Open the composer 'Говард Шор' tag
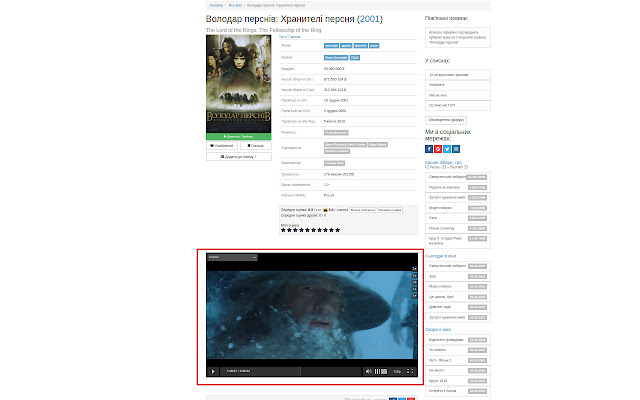This screenshot has width=640, height=400. point(334,163)
